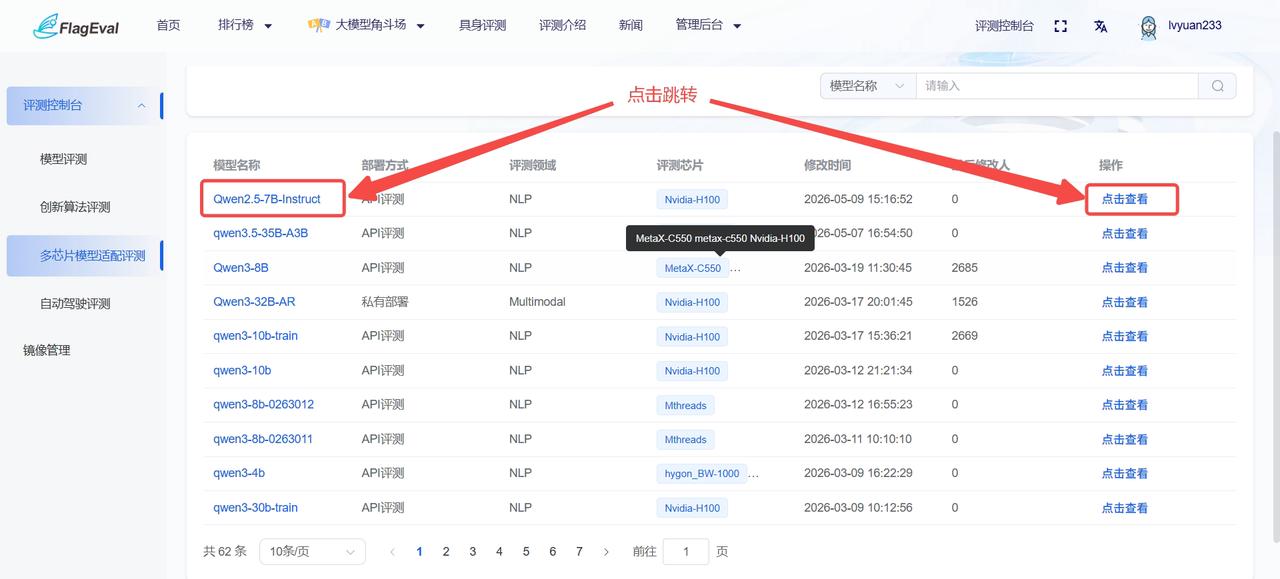Open 大模型角斗场 dropdown menu
Image resolution: width=1280 pixels, height=579 pixels.
(x=380, y=26)
